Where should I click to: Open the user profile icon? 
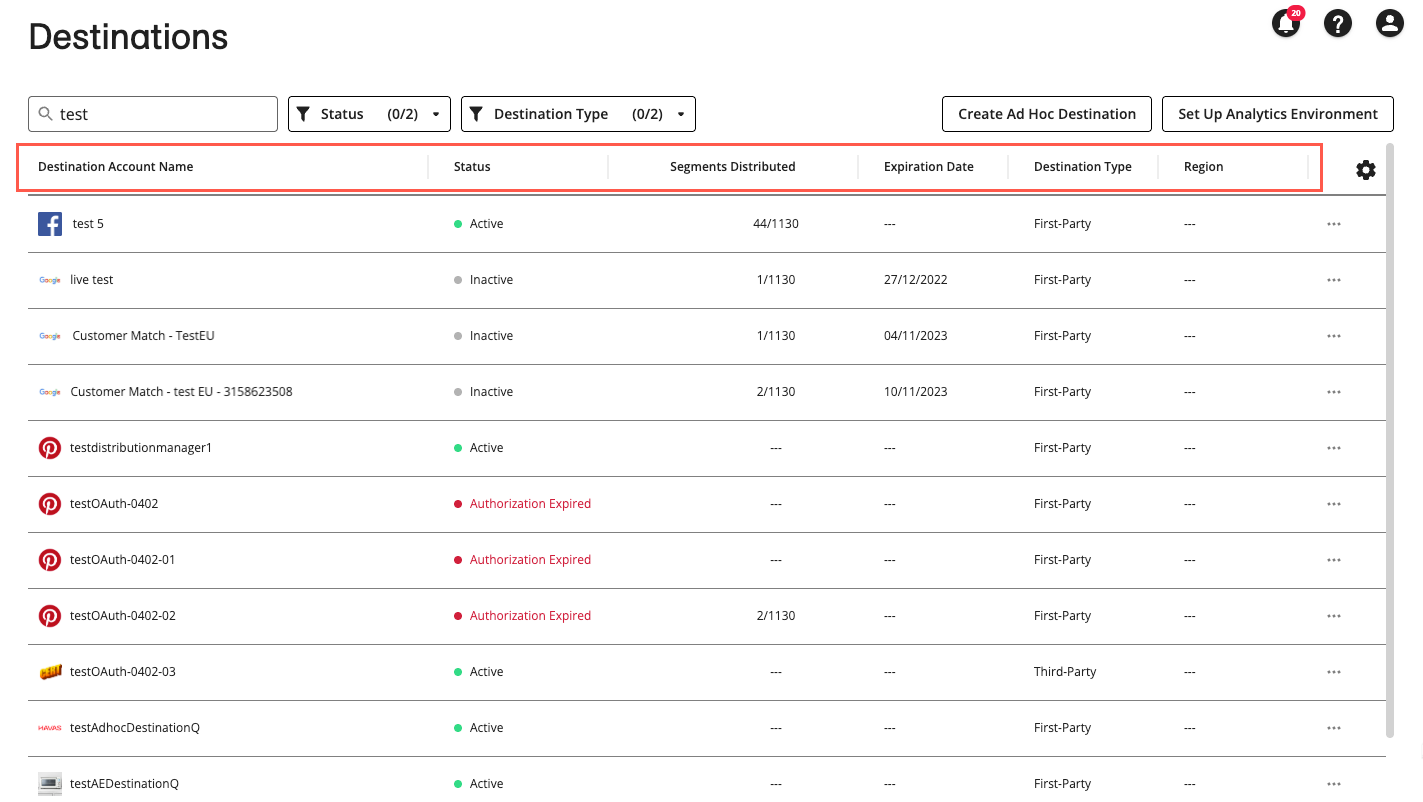1390,23
